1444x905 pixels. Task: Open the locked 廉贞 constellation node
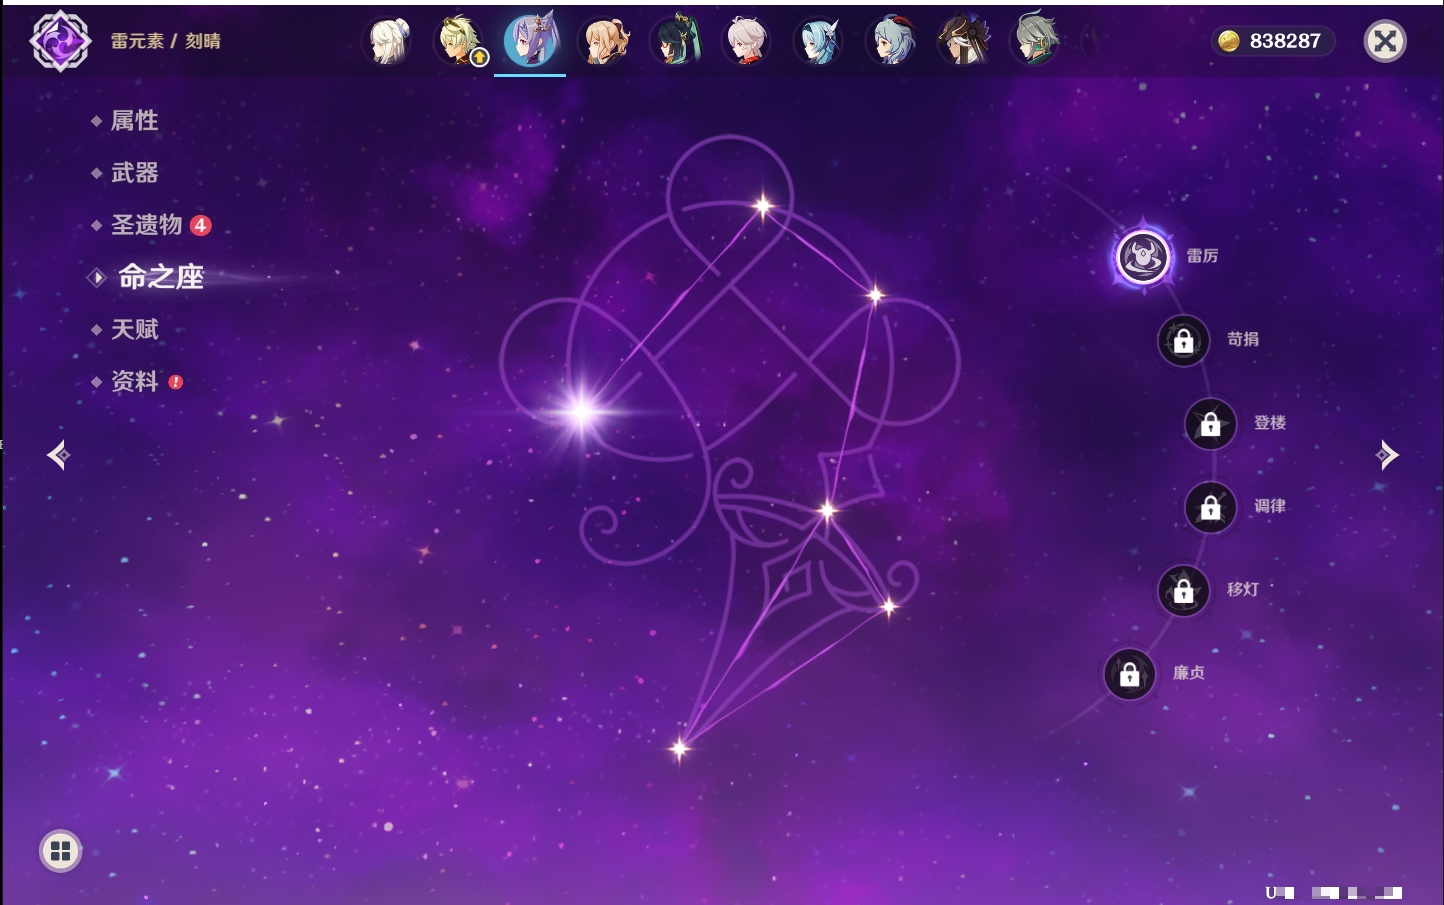point(1130,674)
